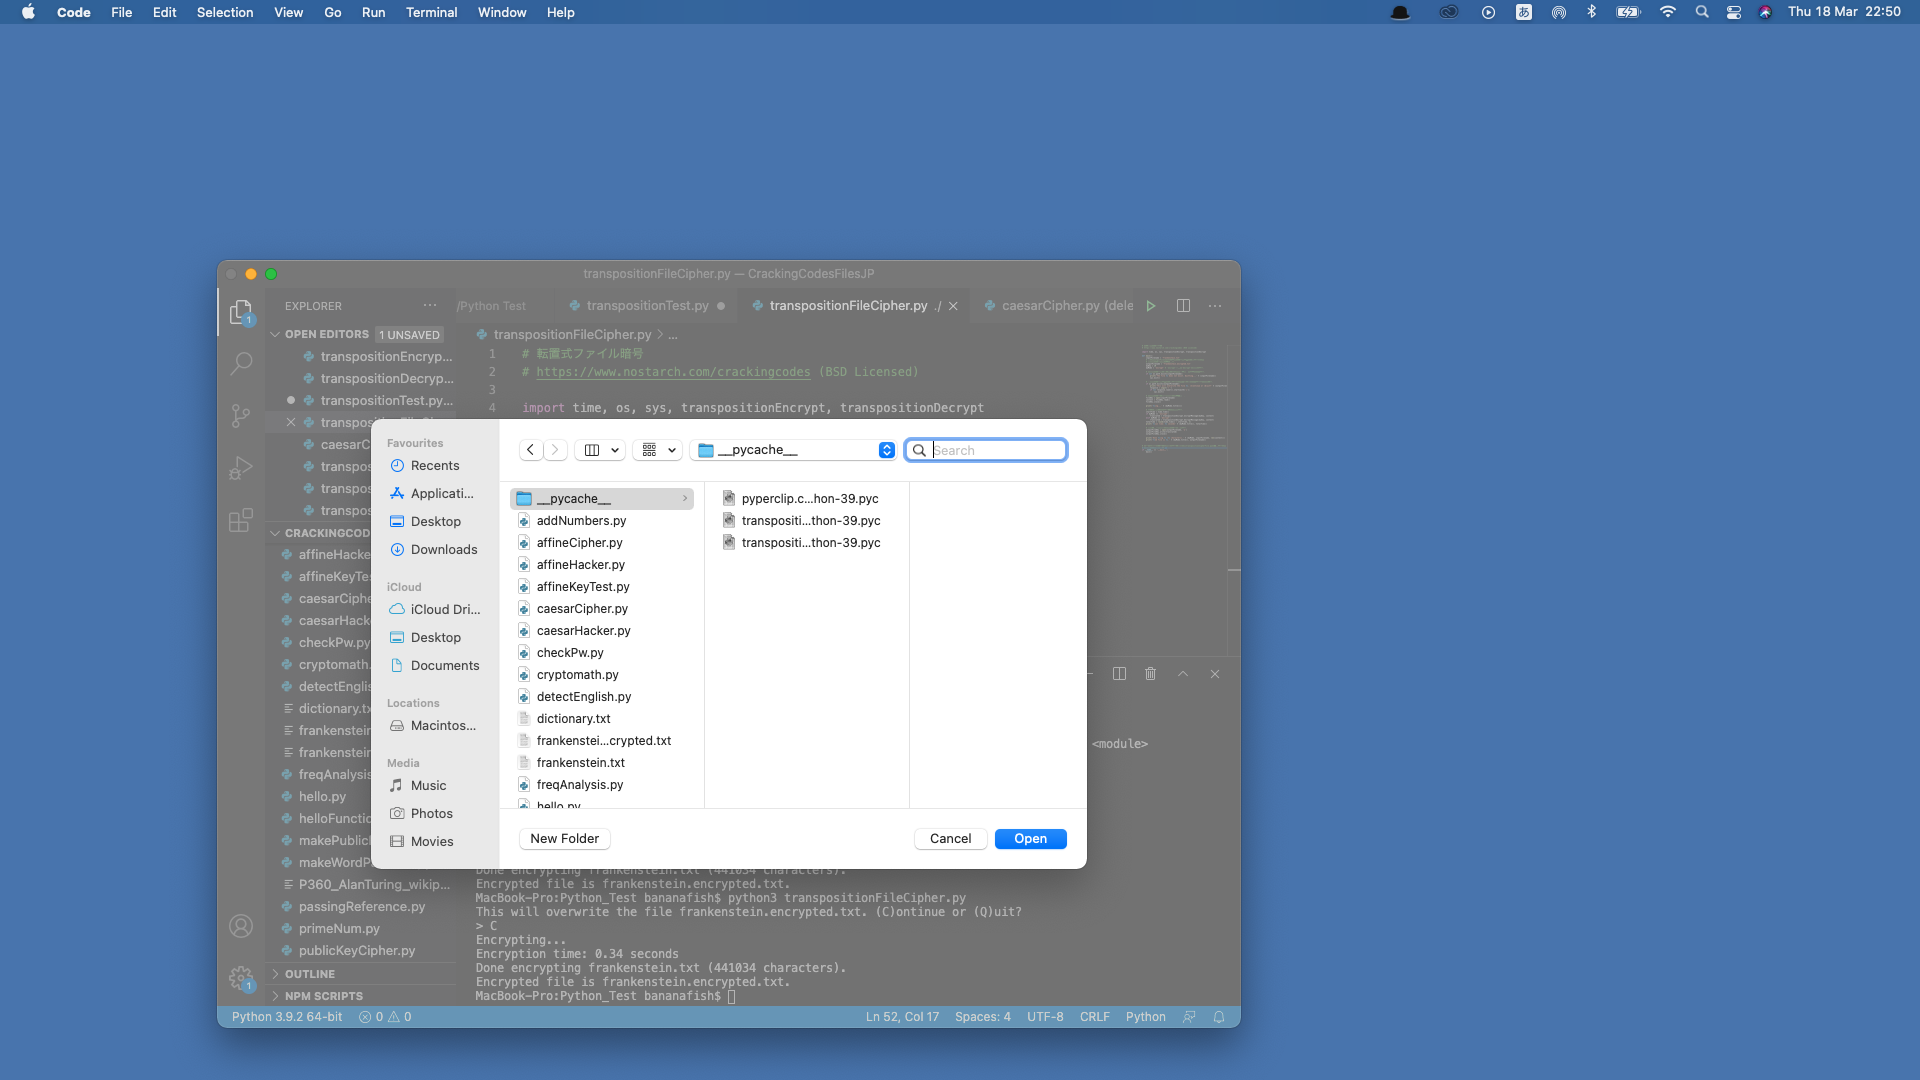Expand the OUTLINE section
The image size is (1920, 1080).
275,974
